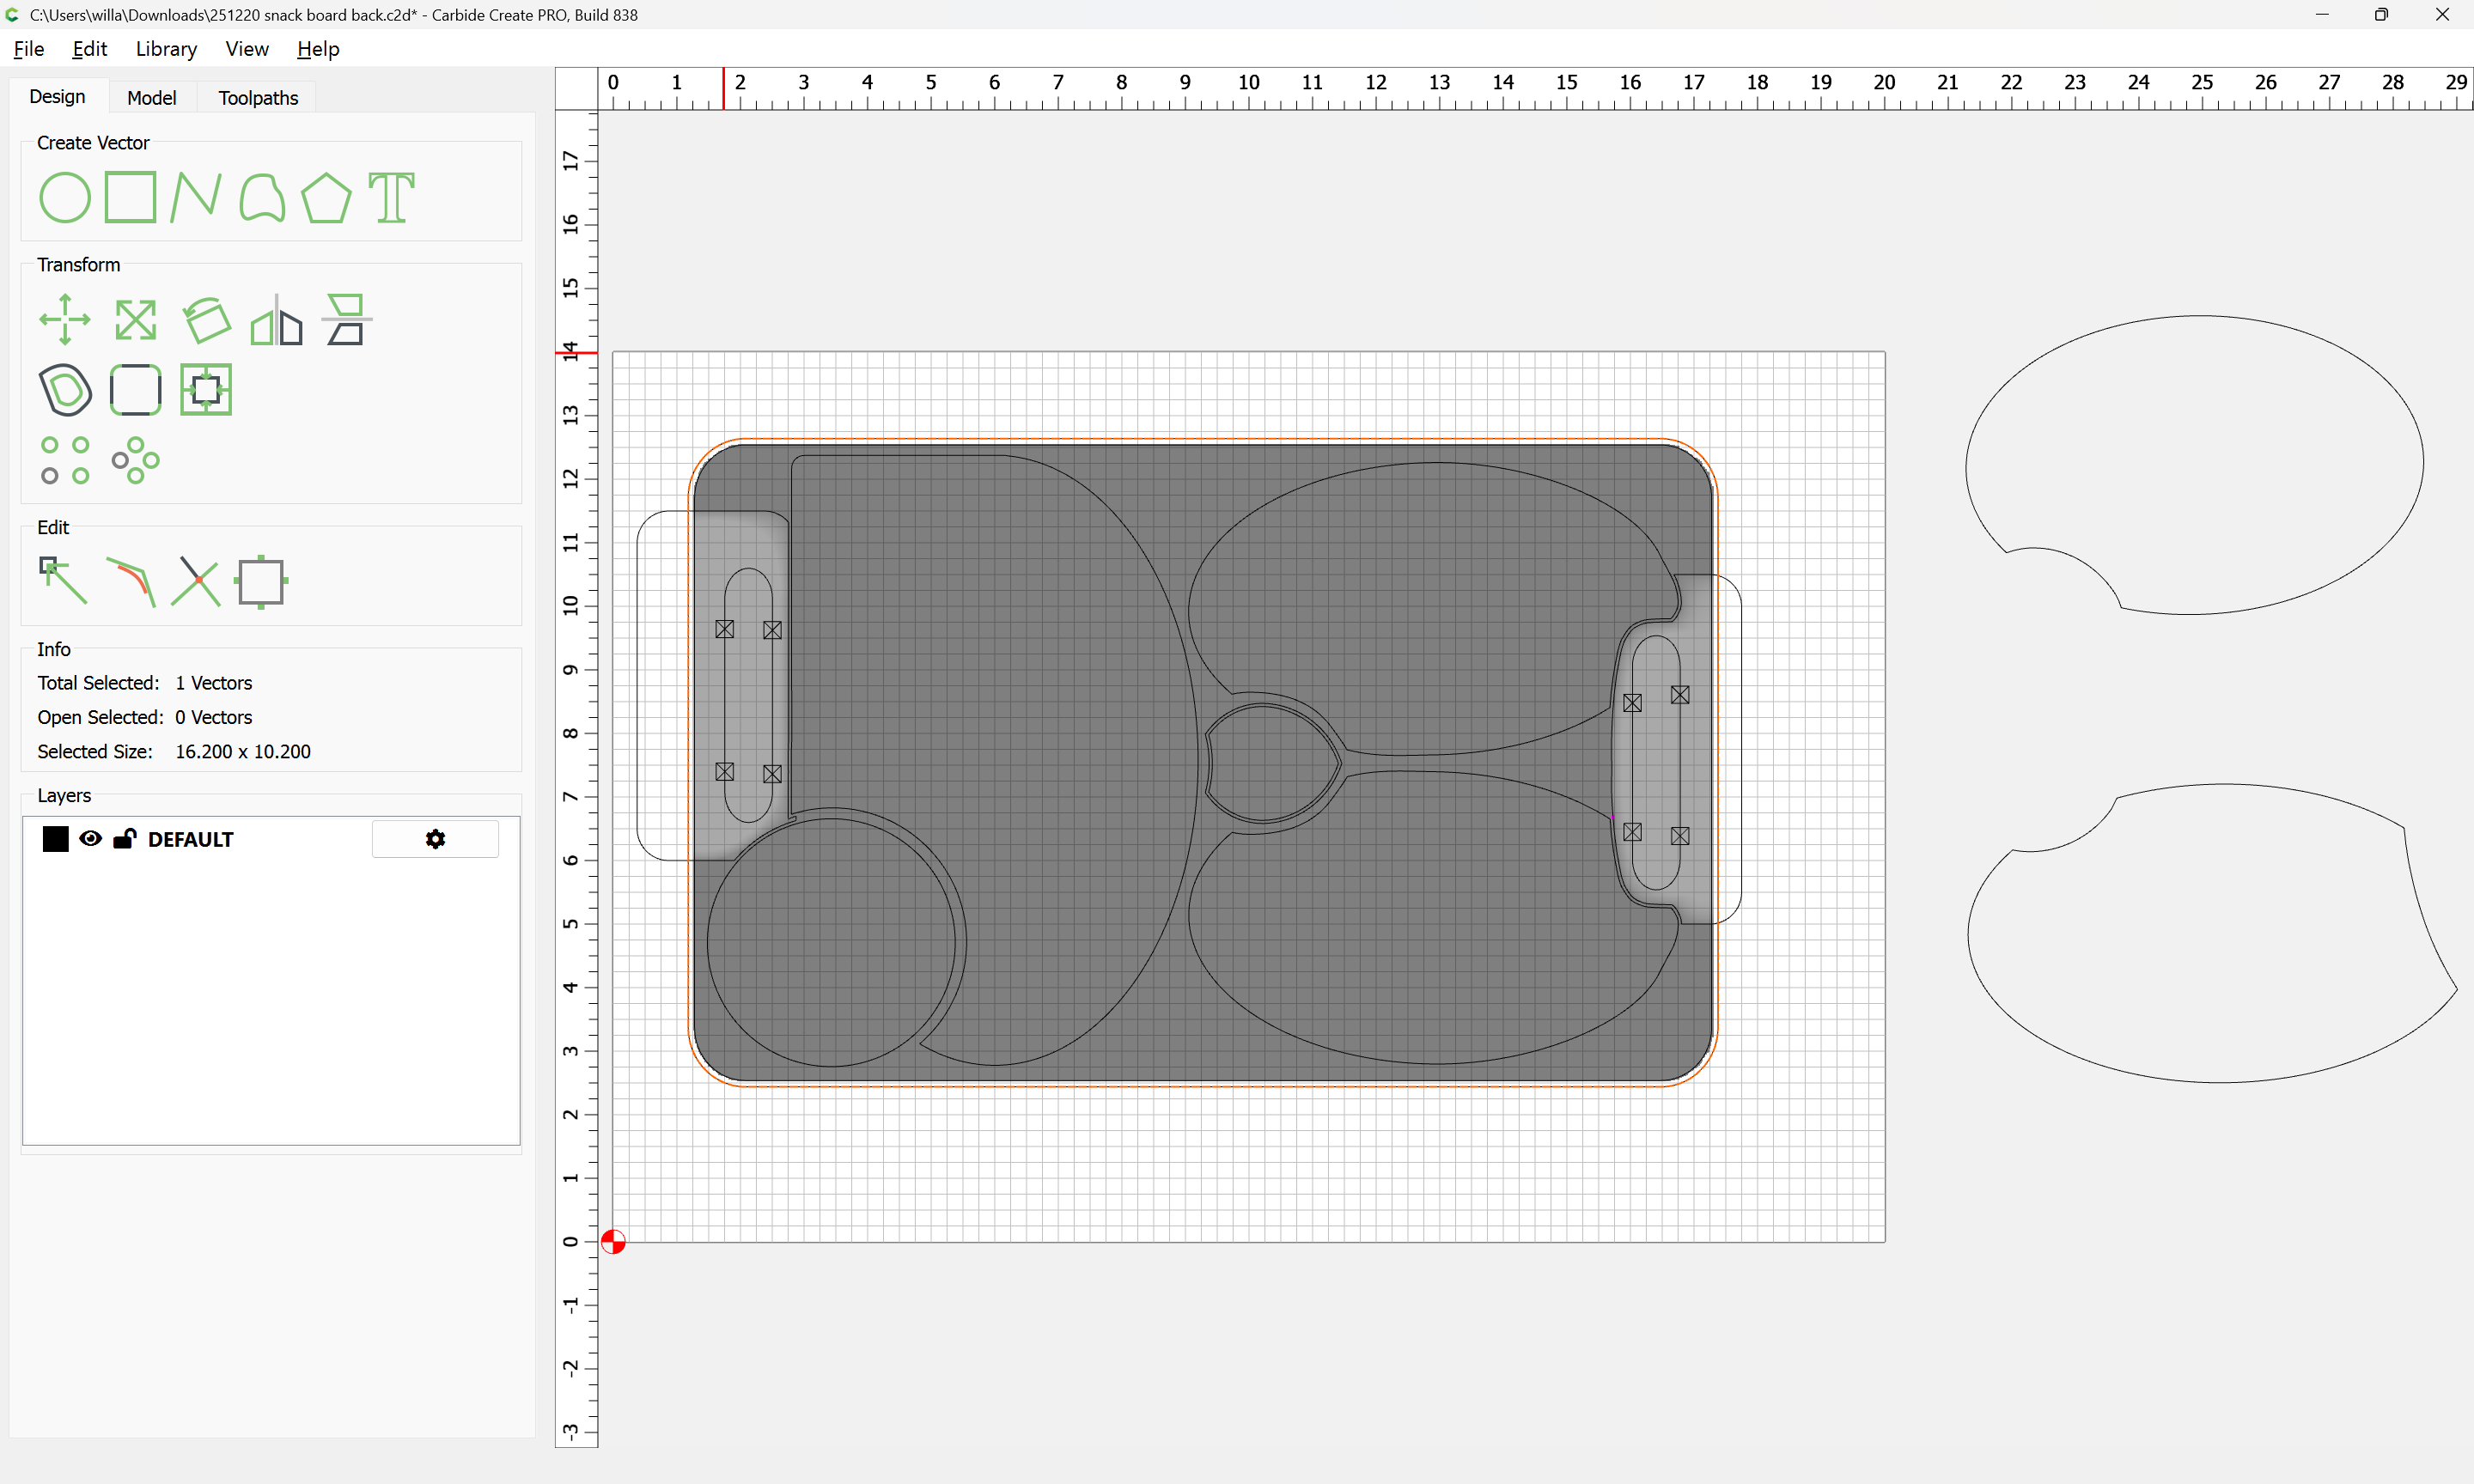Screen dimensions: 2474x1484
Task: Select the Curve vector tool
Action: point(261,197)
